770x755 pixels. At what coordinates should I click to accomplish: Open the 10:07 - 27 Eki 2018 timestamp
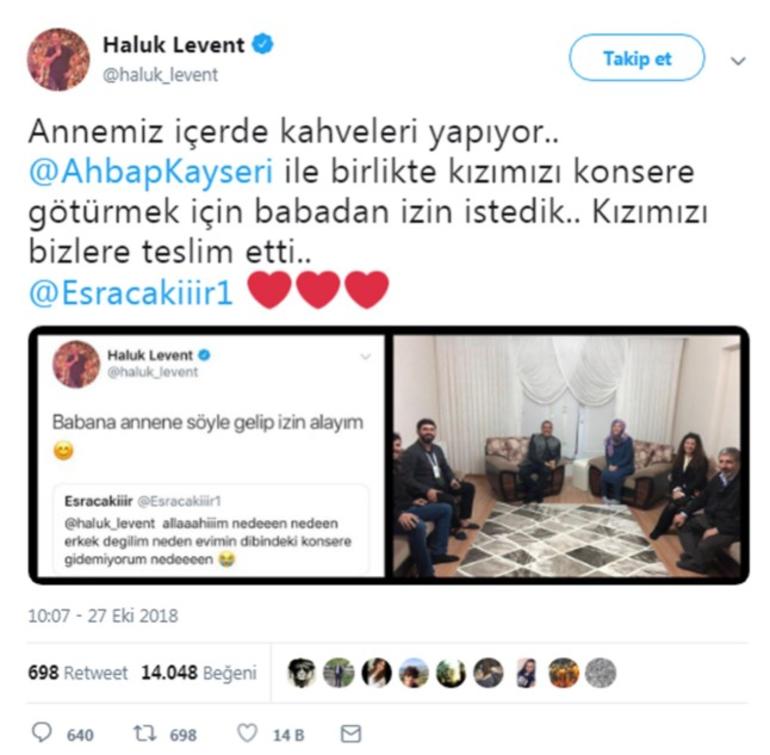click(x=103, y=616)
